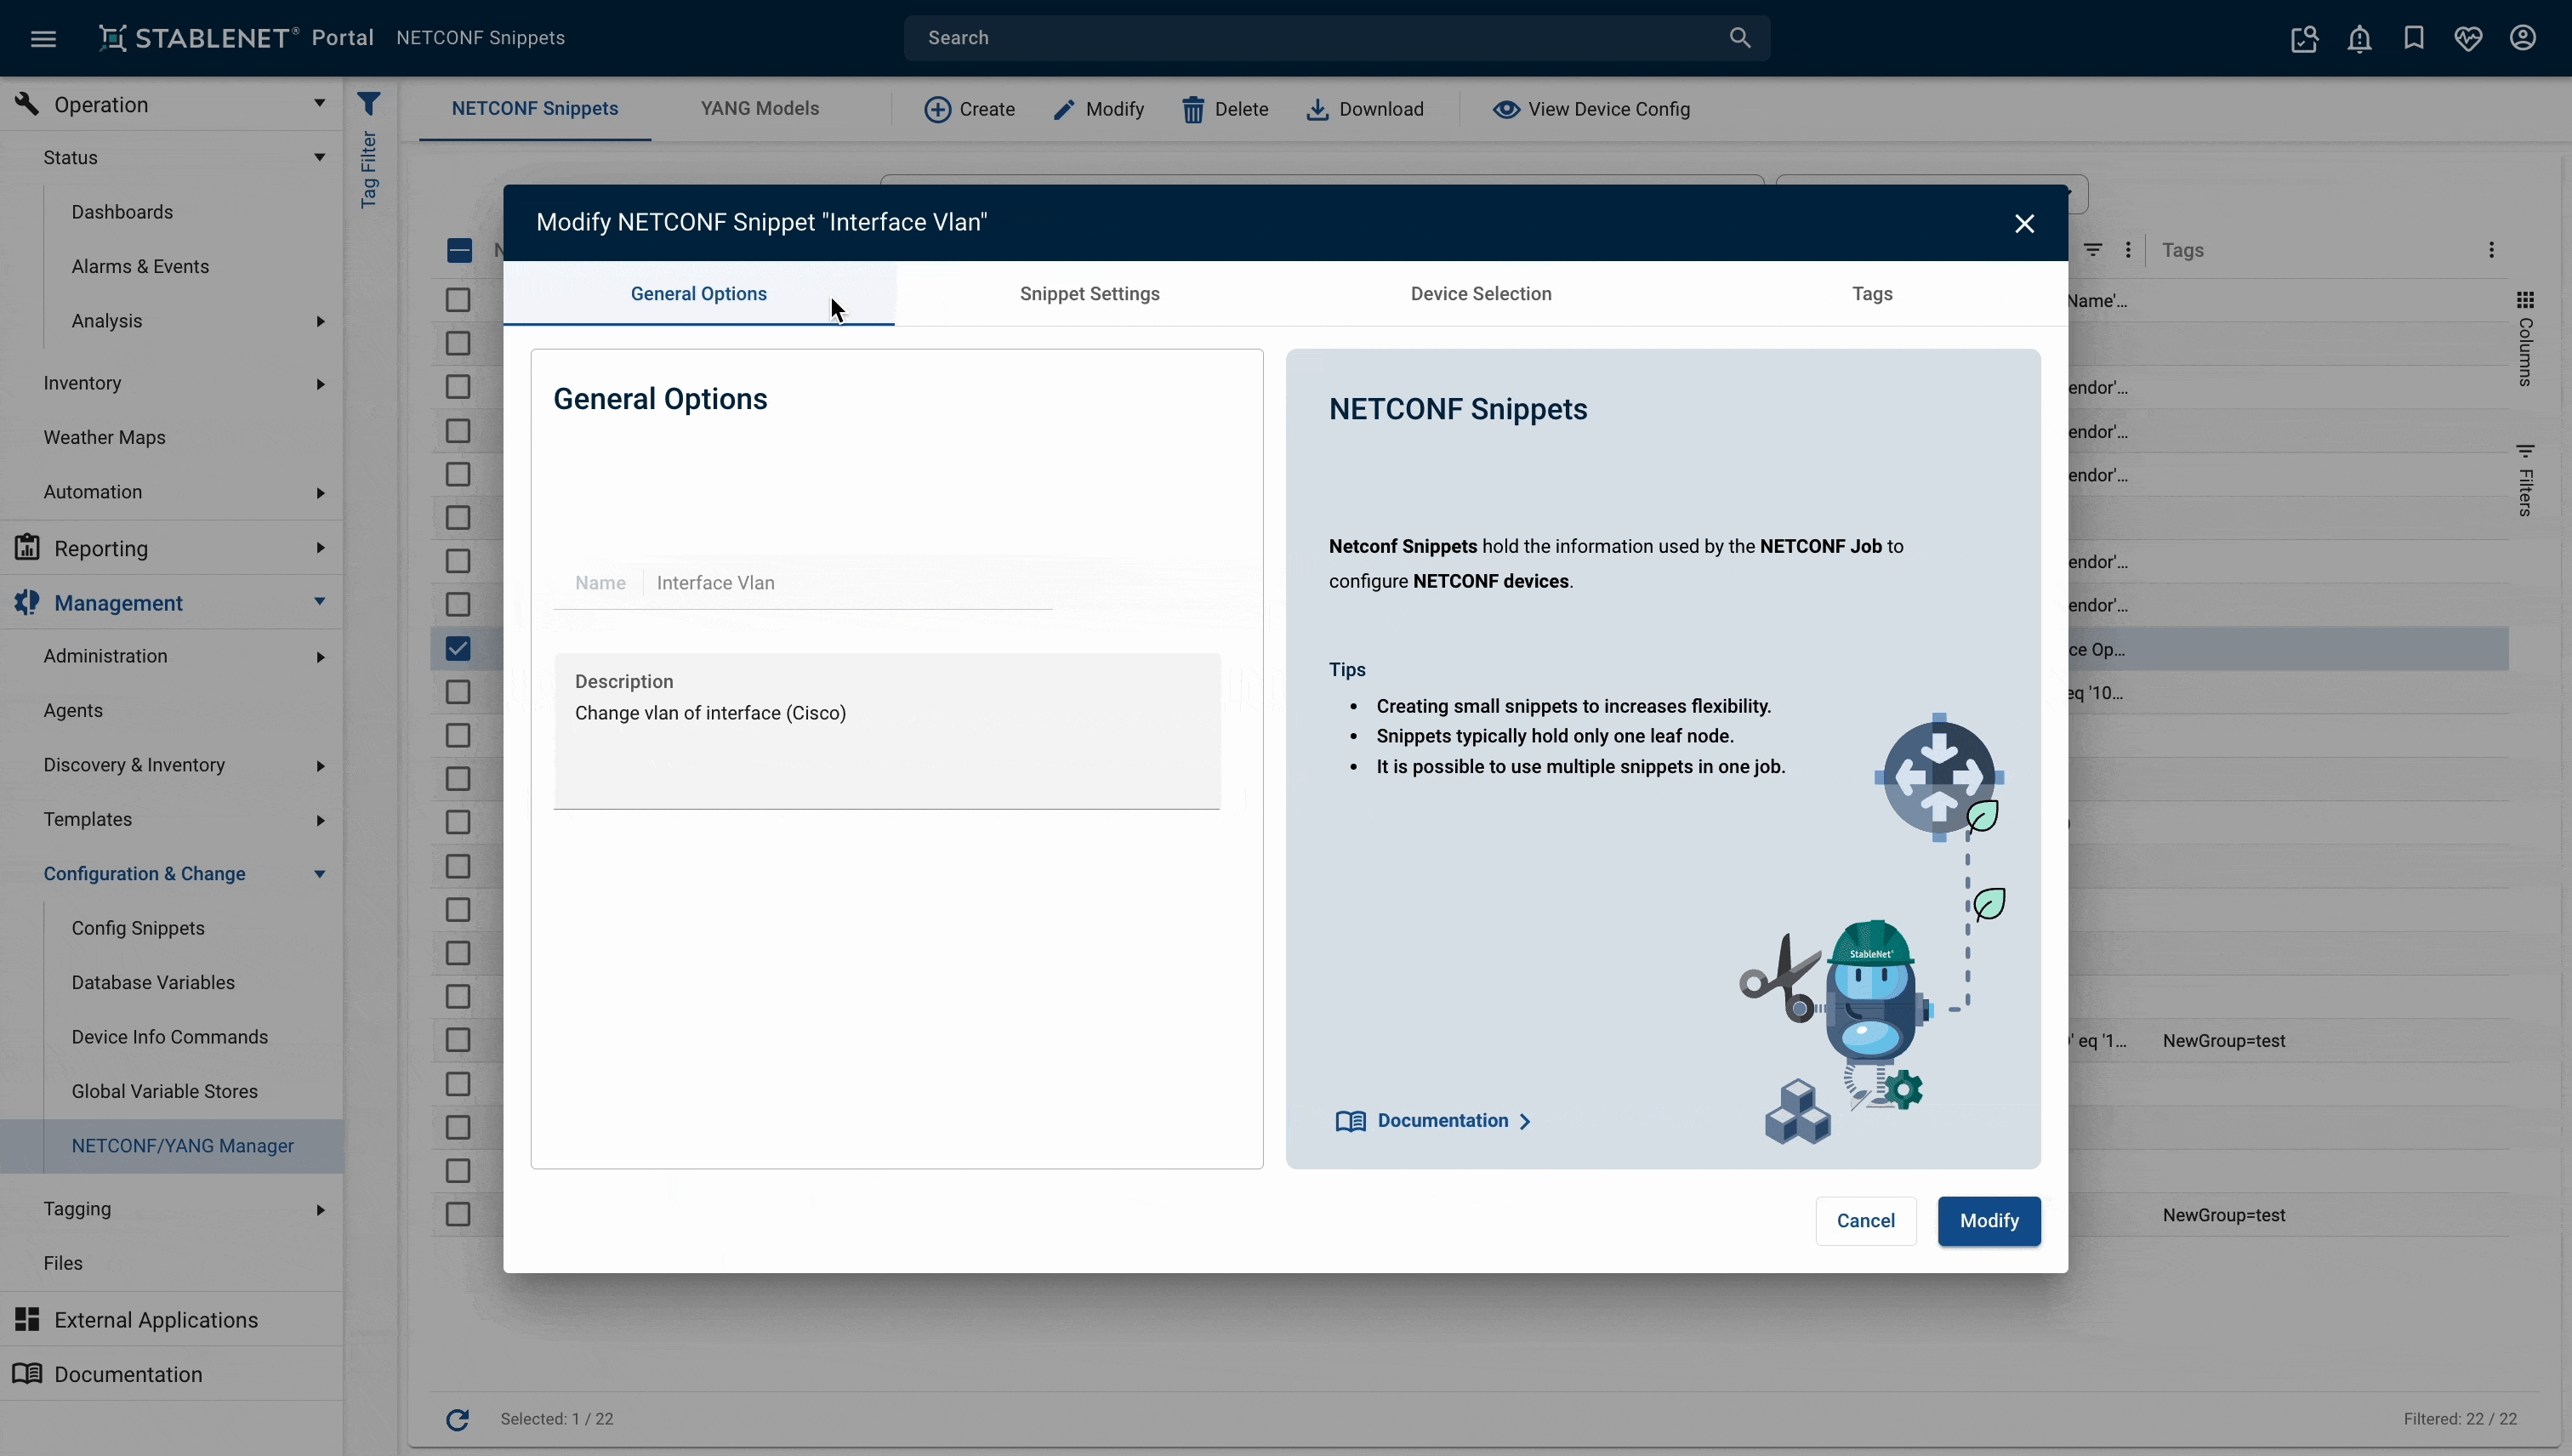Click the column filter icon left of Tags
This screenshot has height=1456, width=2572.
click(x=2093, y=250)
